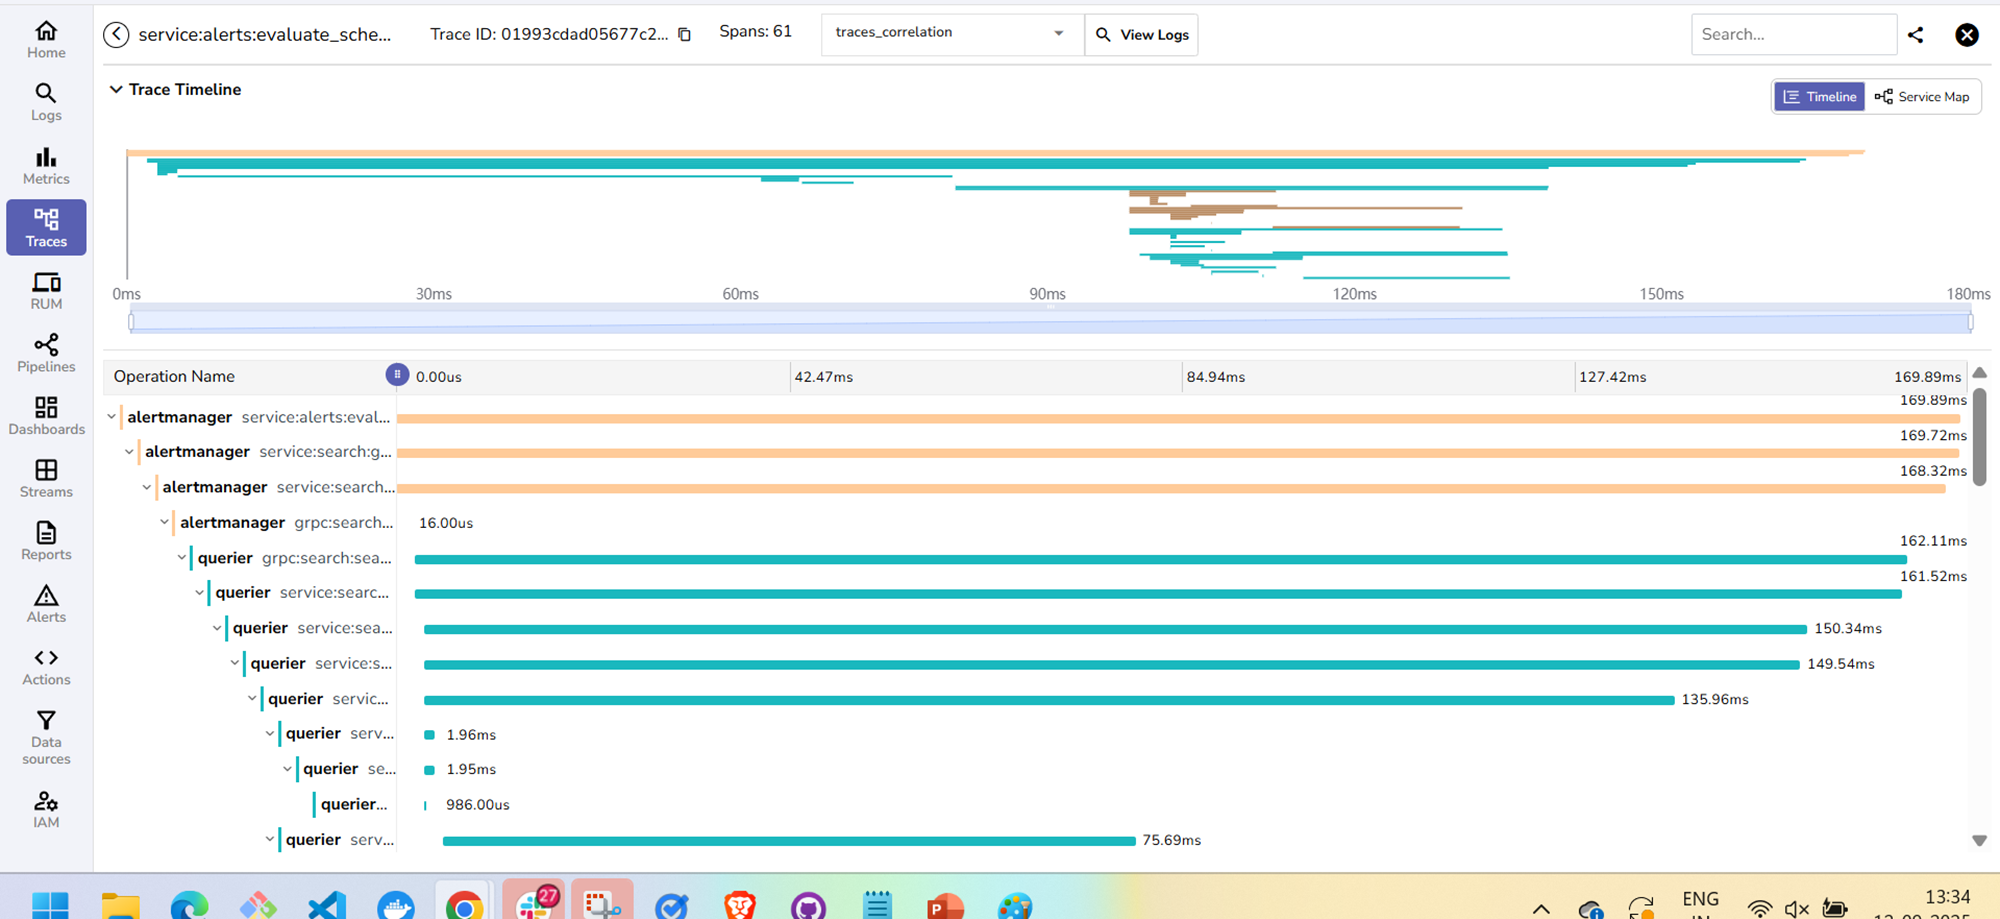
Task: Click the timeline range selector left handle
Action: click(131, 322)
